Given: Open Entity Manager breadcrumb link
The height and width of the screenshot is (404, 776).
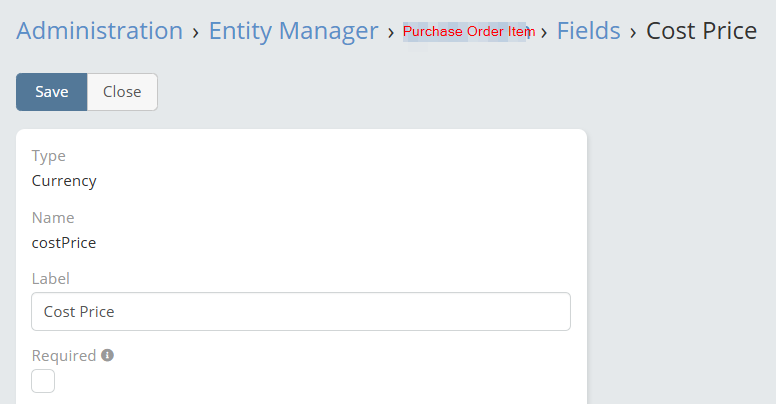Looking at the screenshot, I should click(x=293, y=31).
